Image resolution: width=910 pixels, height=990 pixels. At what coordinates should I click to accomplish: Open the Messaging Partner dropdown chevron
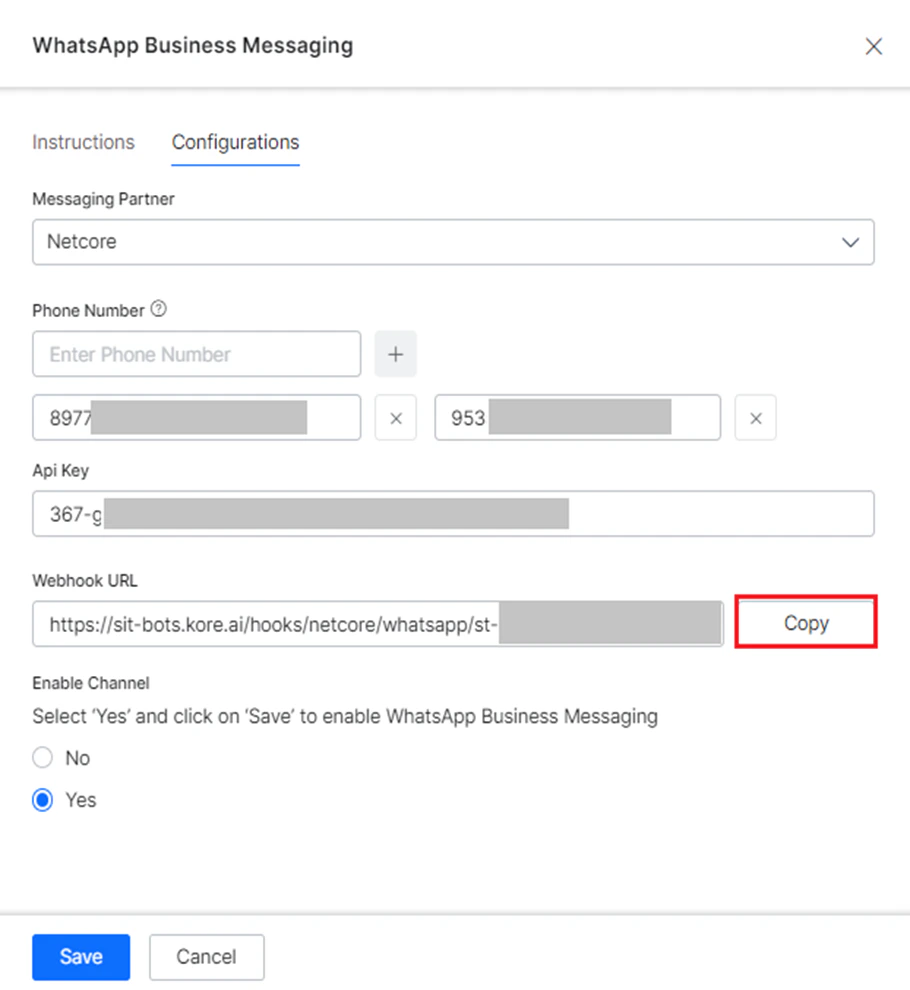pyautogui.click(x=850, y=242)
